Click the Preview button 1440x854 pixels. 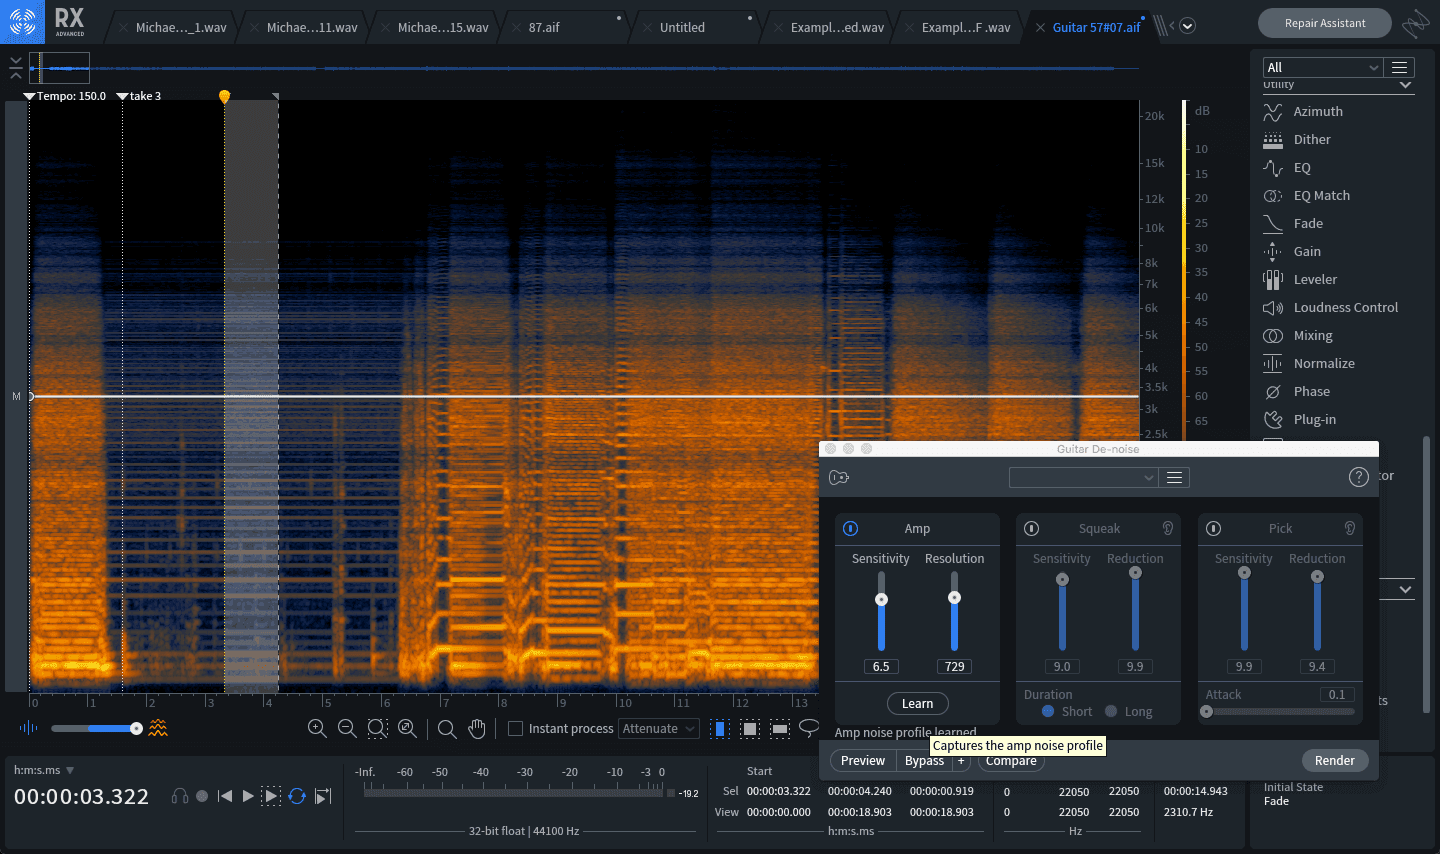863,761
